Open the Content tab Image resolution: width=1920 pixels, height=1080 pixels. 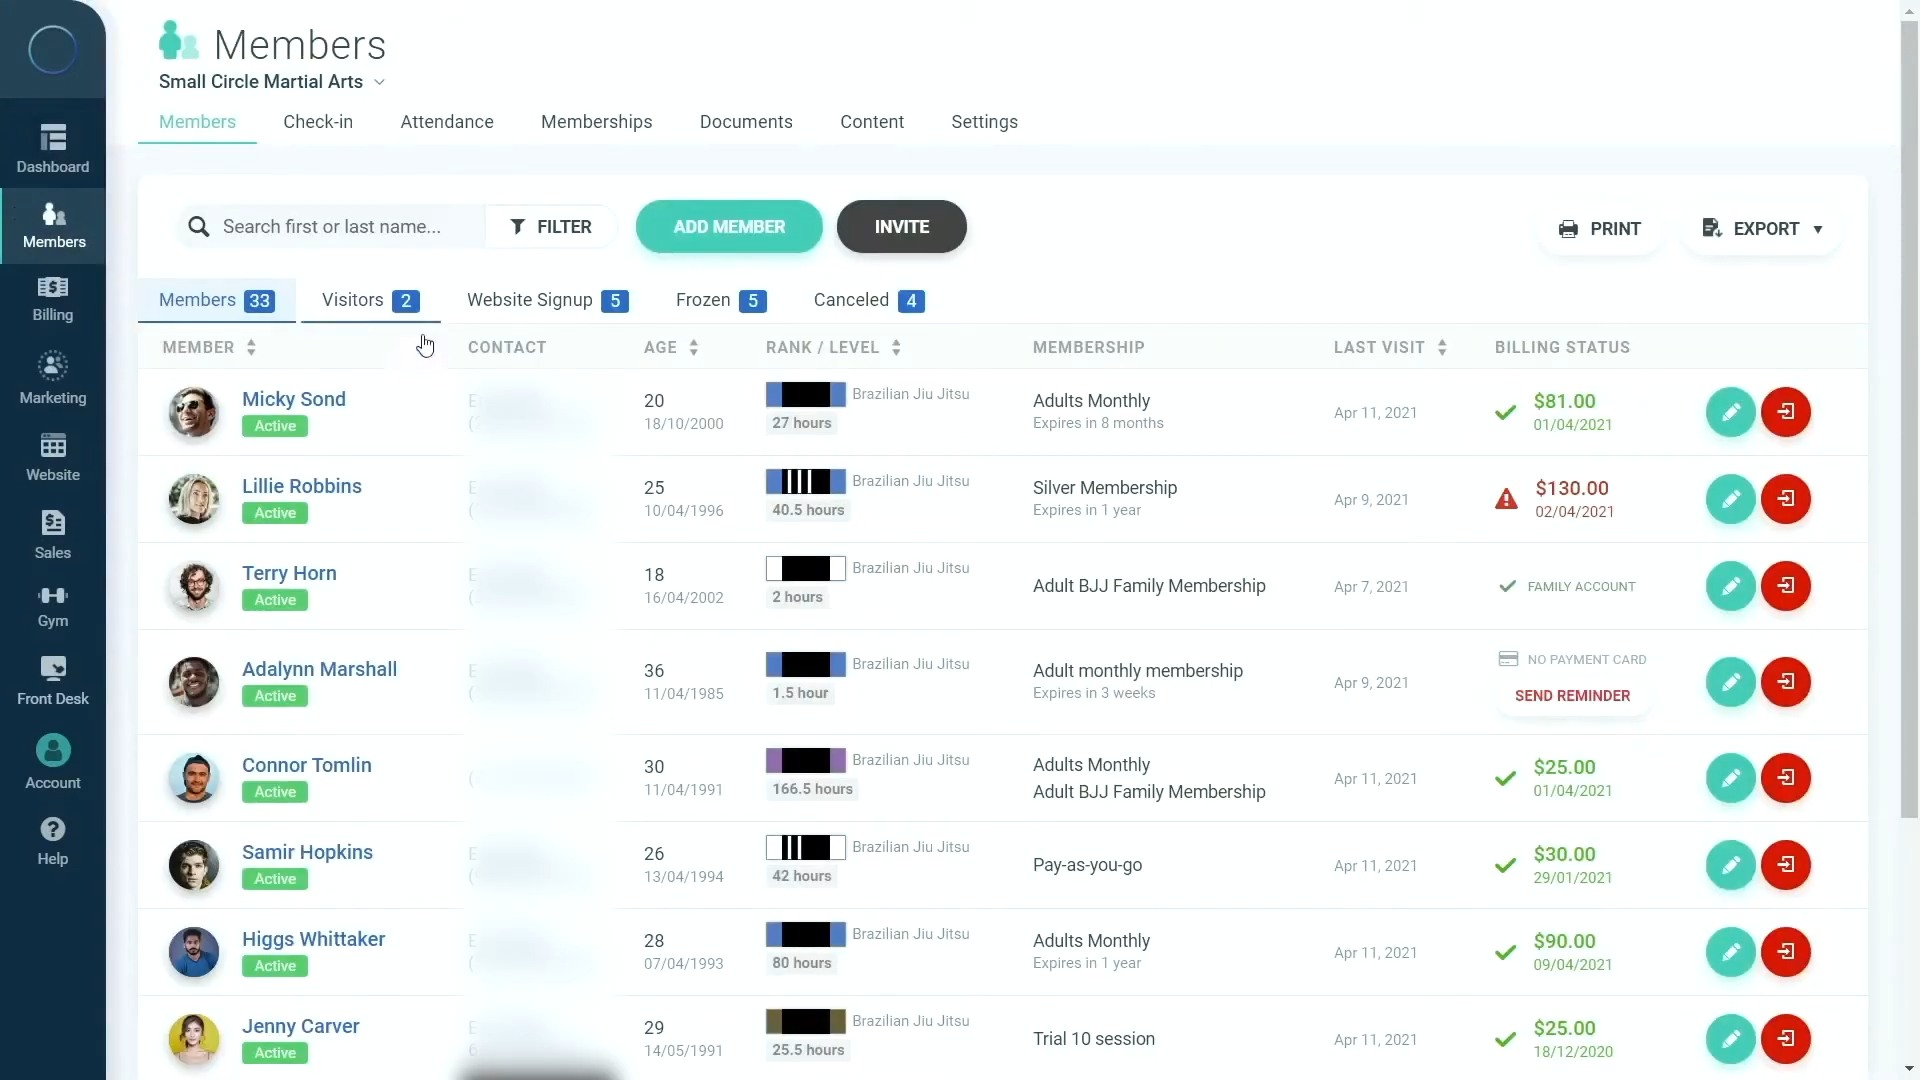(x=872, y=122)
